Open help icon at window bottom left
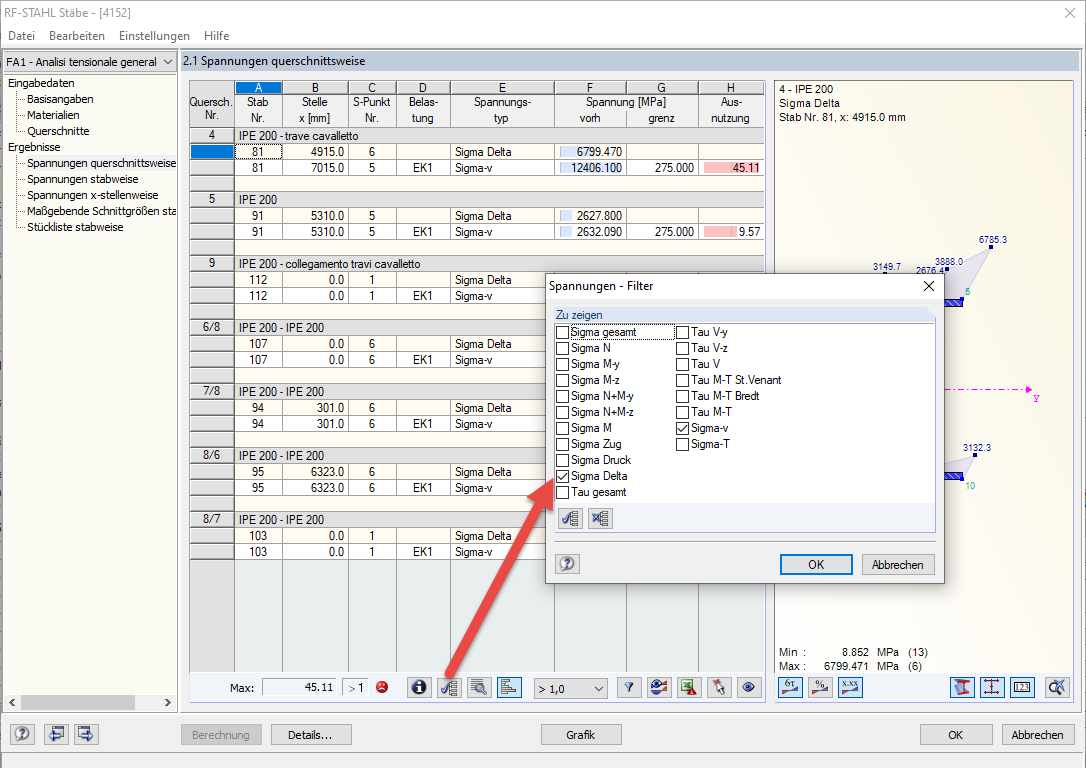1086x768 pixels. coord(22,733)
